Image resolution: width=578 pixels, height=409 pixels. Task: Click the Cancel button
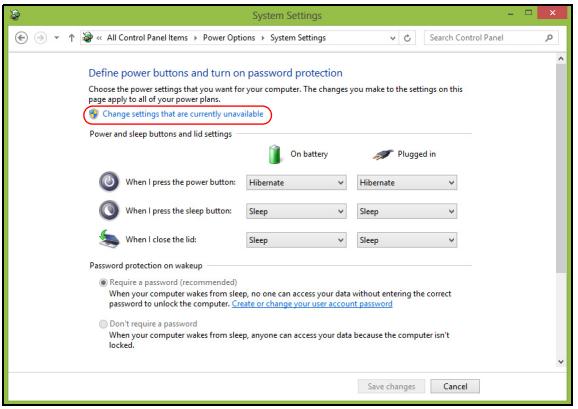click(455, 387)
